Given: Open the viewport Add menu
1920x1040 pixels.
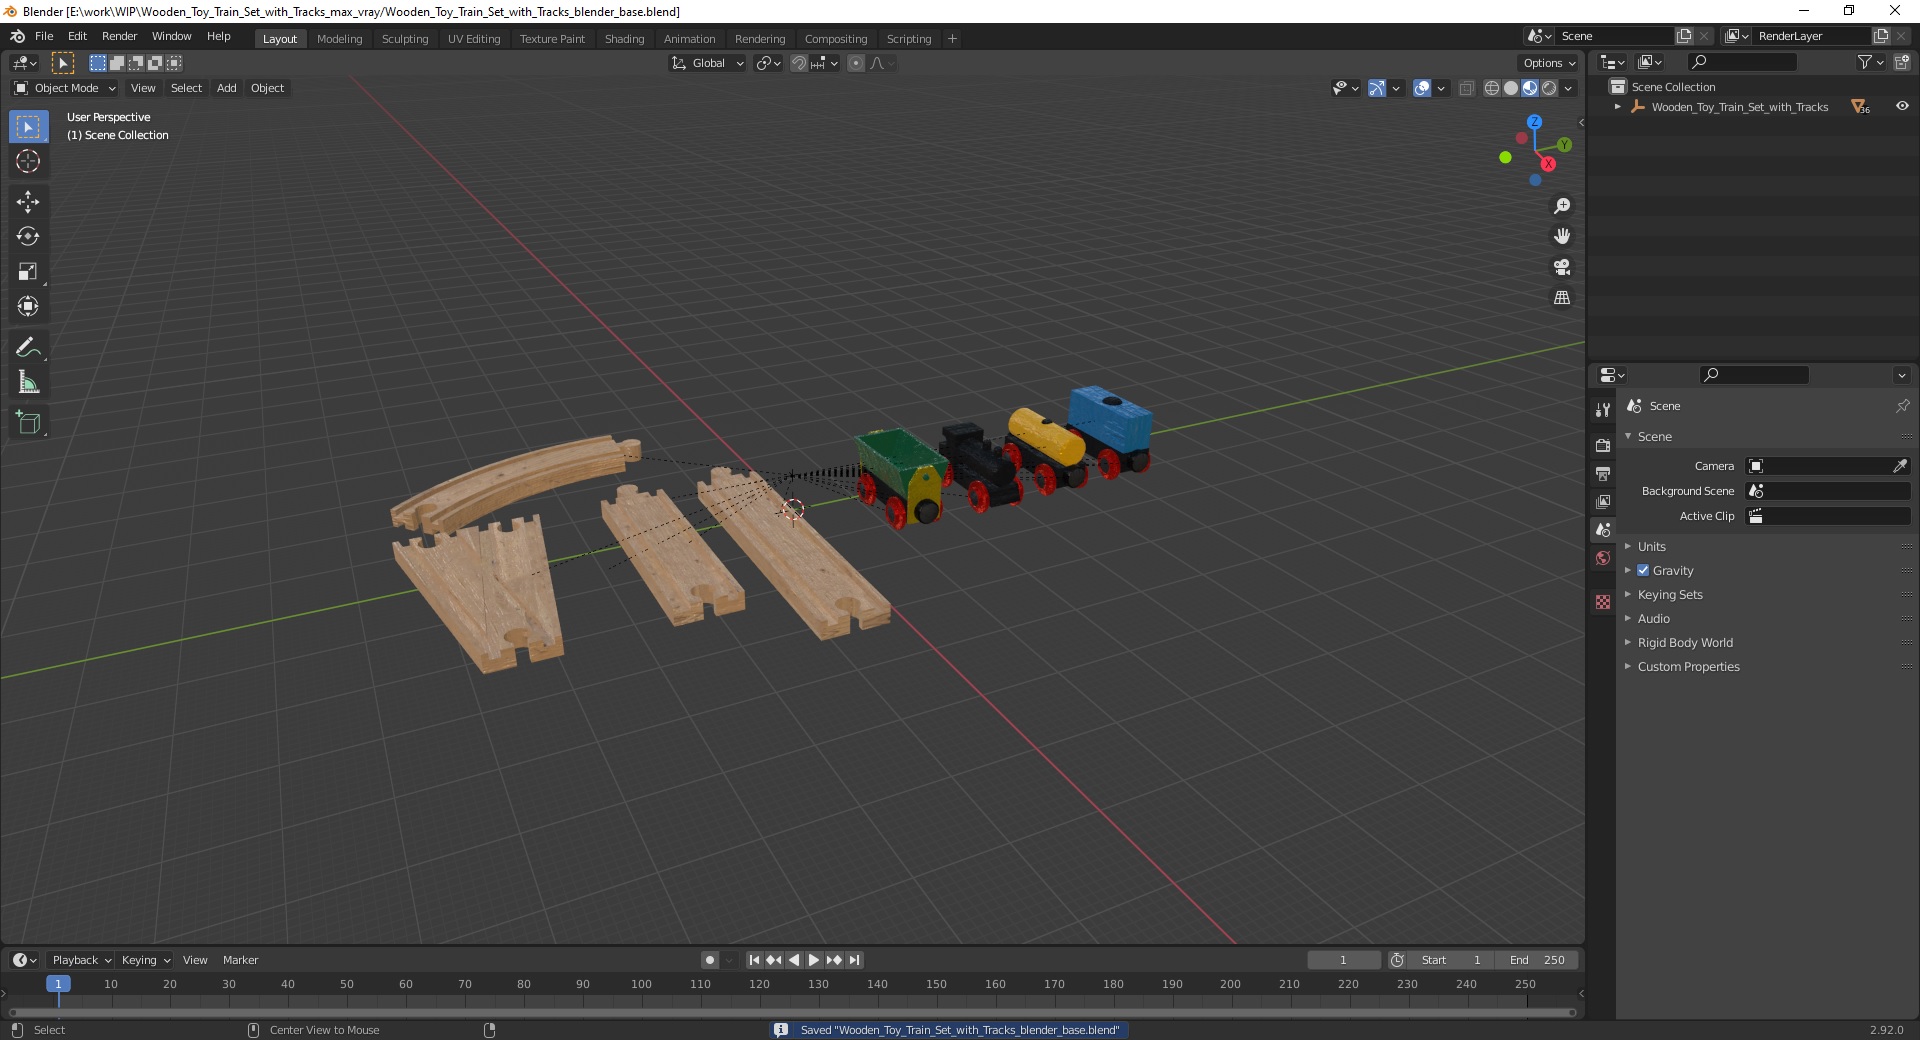Looking at the screenshot, I should click(227, 88).
